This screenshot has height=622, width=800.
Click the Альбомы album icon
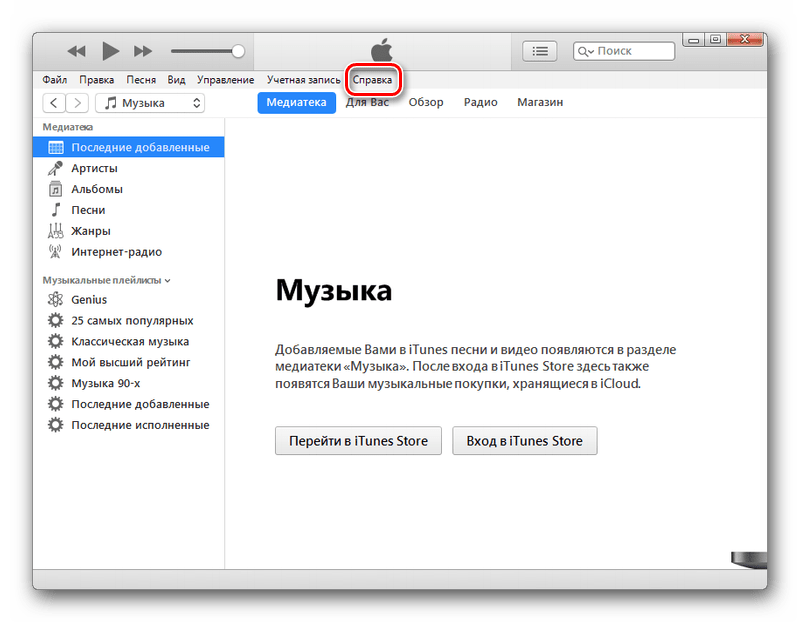click(55, 189)
